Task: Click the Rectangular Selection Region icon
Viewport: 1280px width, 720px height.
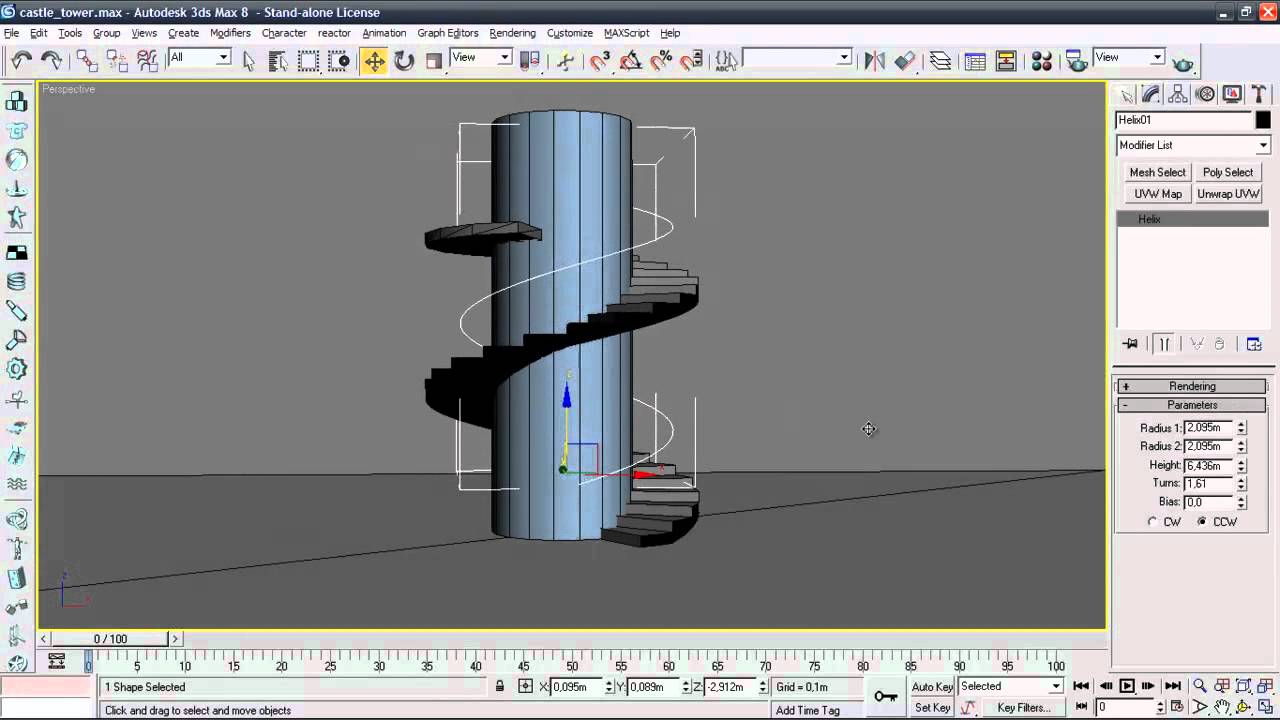Action: pyautogui.click(x=309, y=61)
